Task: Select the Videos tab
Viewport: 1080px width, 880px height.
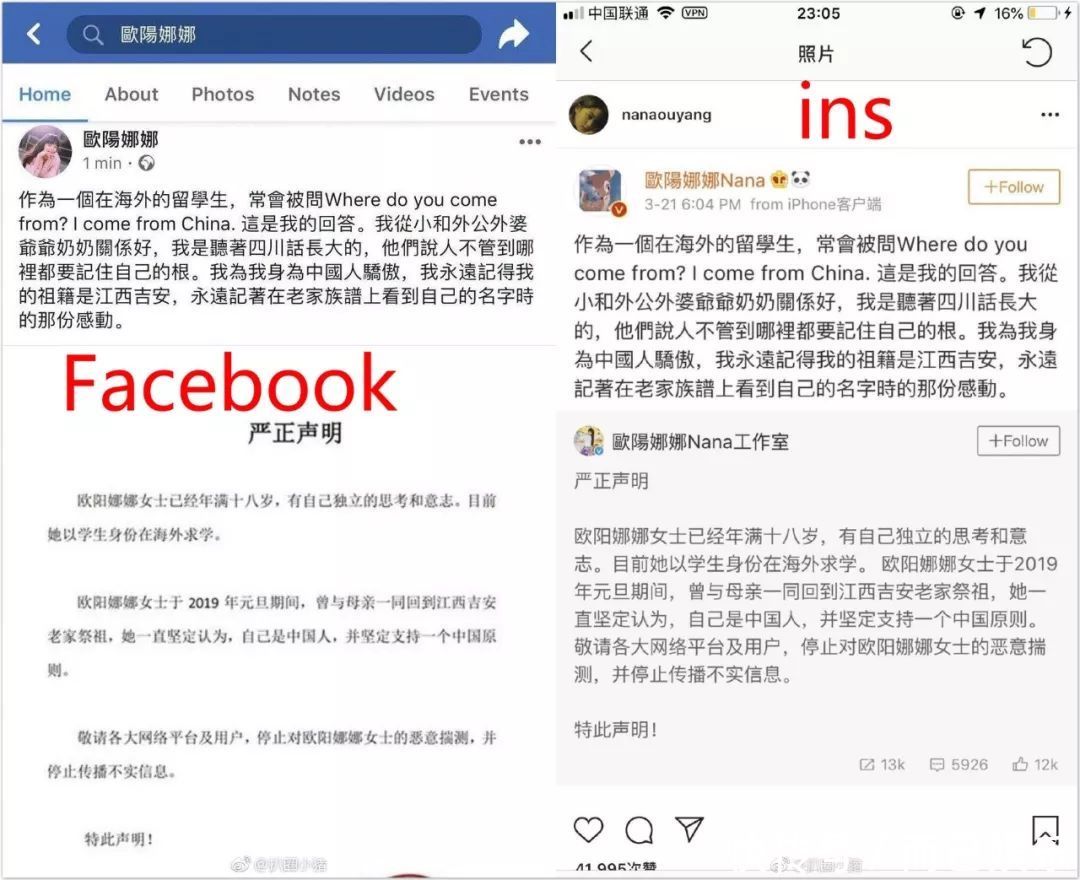Action: pyautogui.click(x=404, y=94)
